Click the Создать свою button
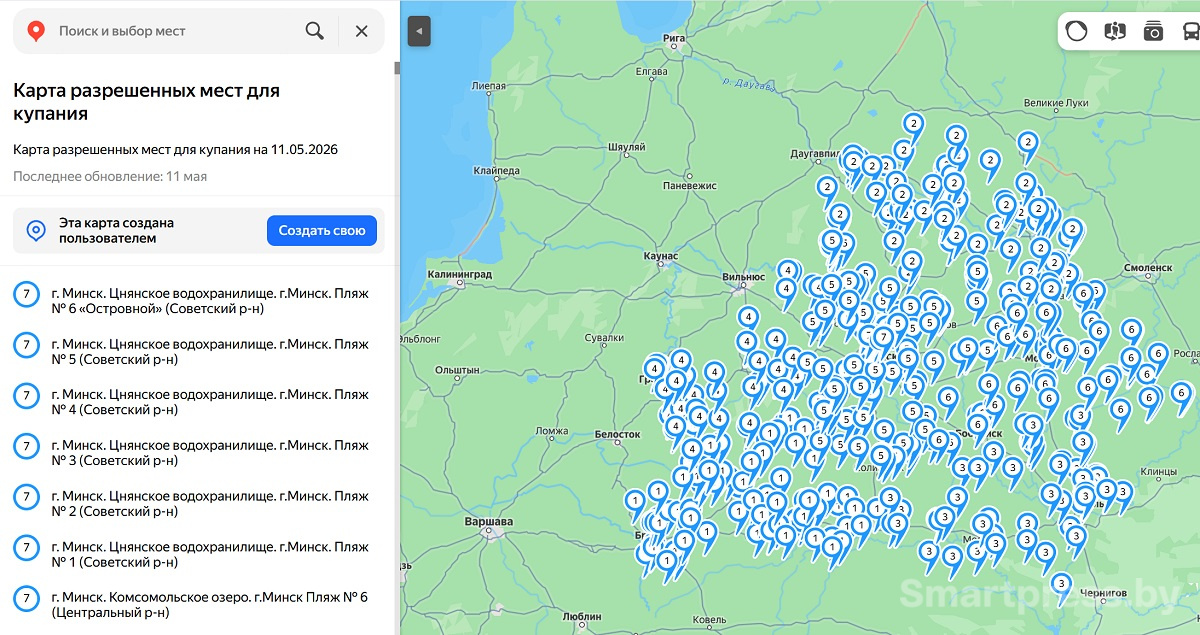 [x=322, y=230]
